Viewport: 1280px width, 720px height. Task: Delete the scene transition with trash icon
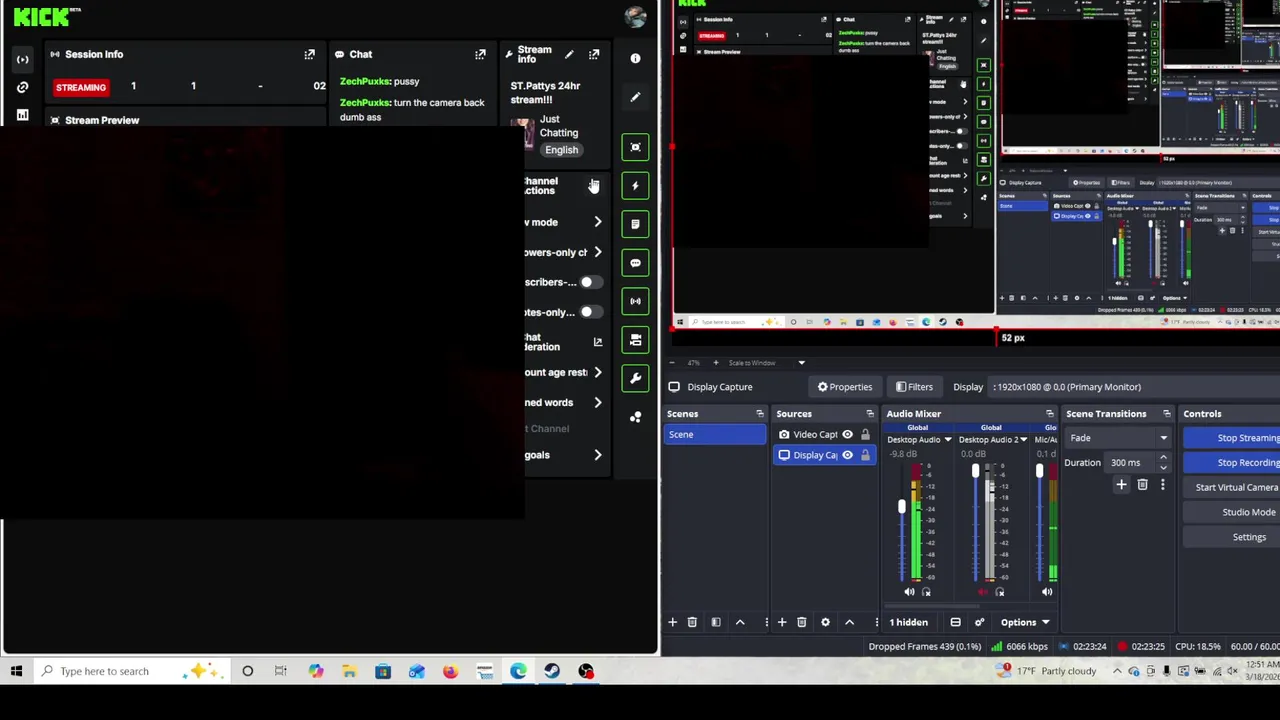pyautogui.click(x=1142, y=485)
